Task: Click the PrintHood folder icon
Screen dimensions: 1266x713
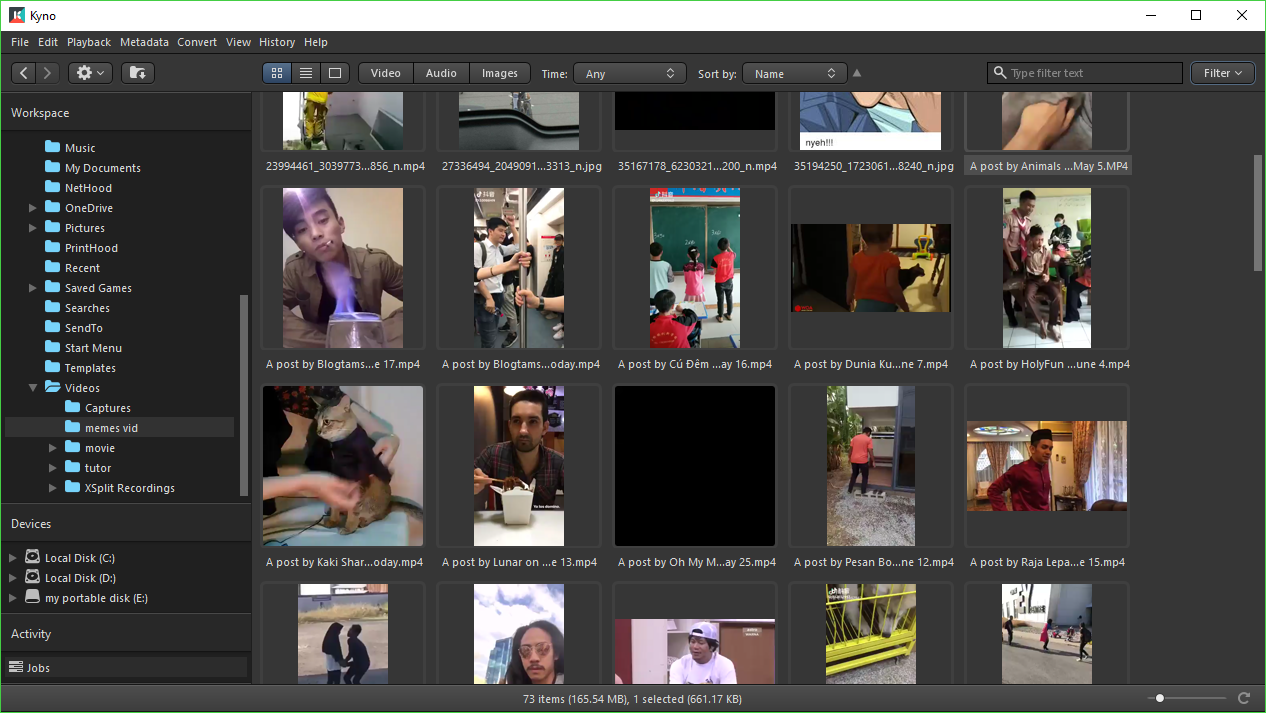Action: [x=53, y=247]
